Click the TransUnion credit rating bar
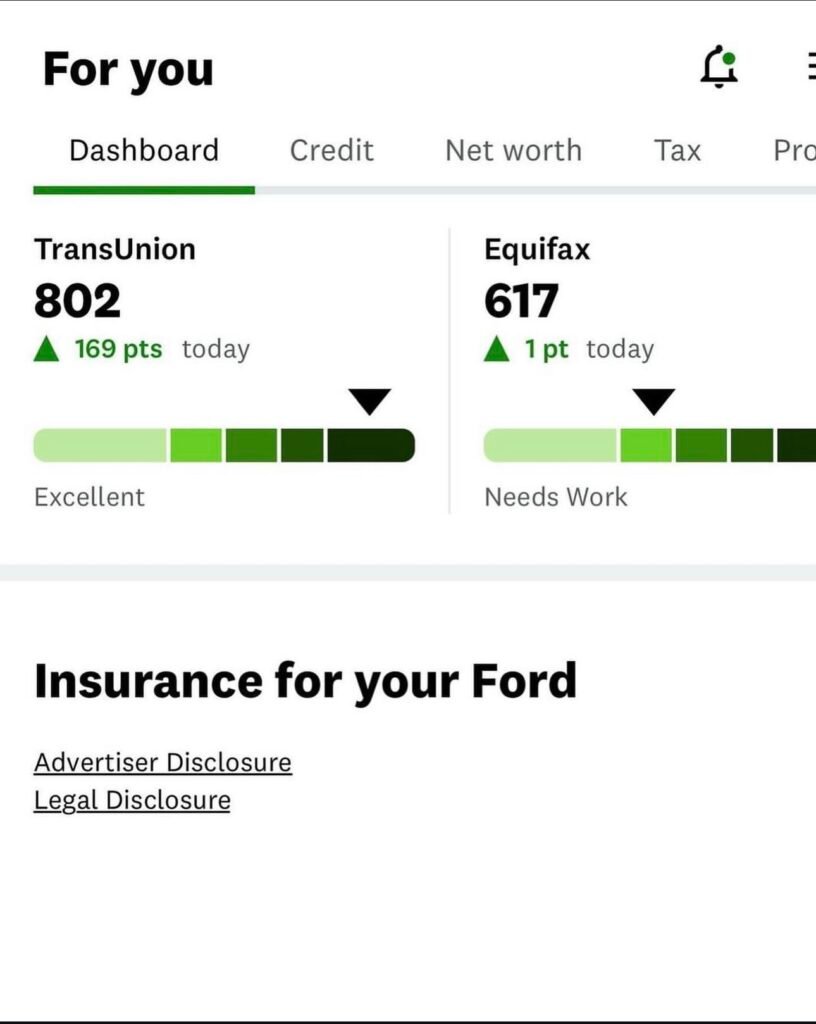This screenshot has height=1024, width=816. click(224, 445)
